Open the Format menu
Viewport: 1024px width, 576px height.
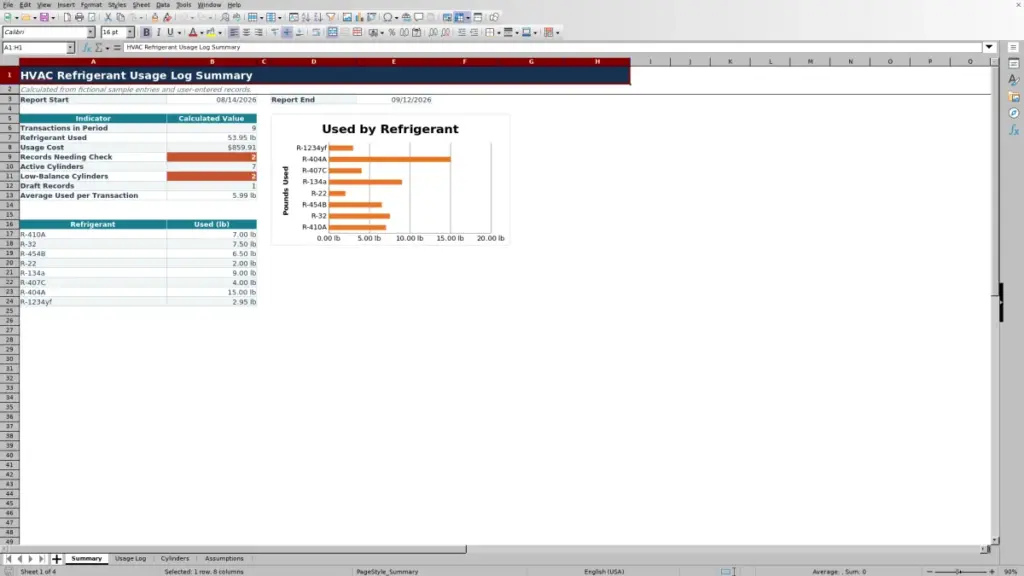click(x=91, y=5)
